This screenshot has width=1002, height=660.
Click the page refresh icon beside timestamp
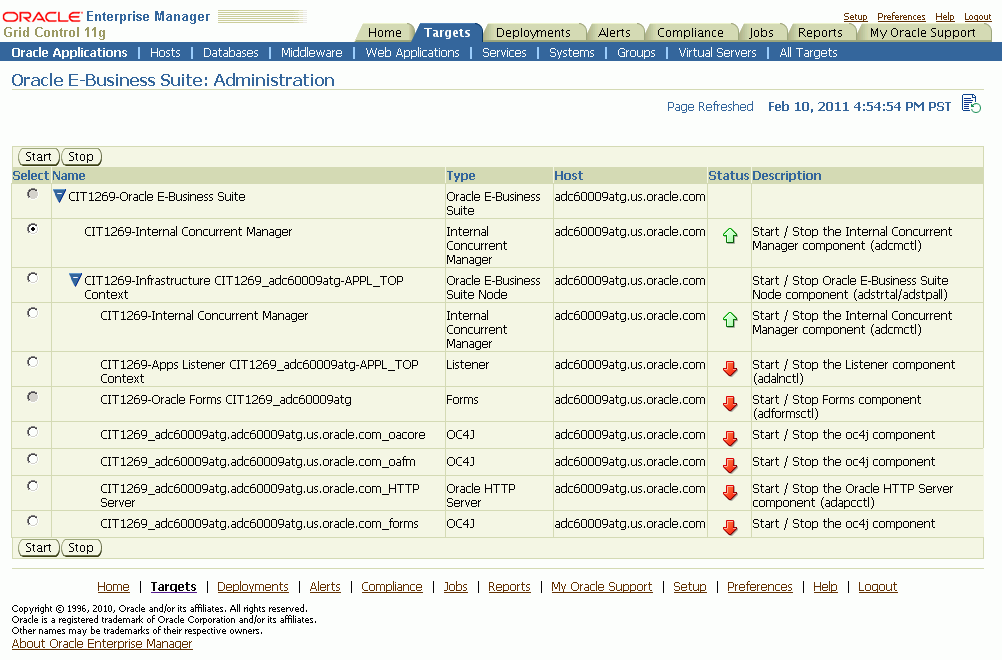pyautogui.click(x=971, y=104)
